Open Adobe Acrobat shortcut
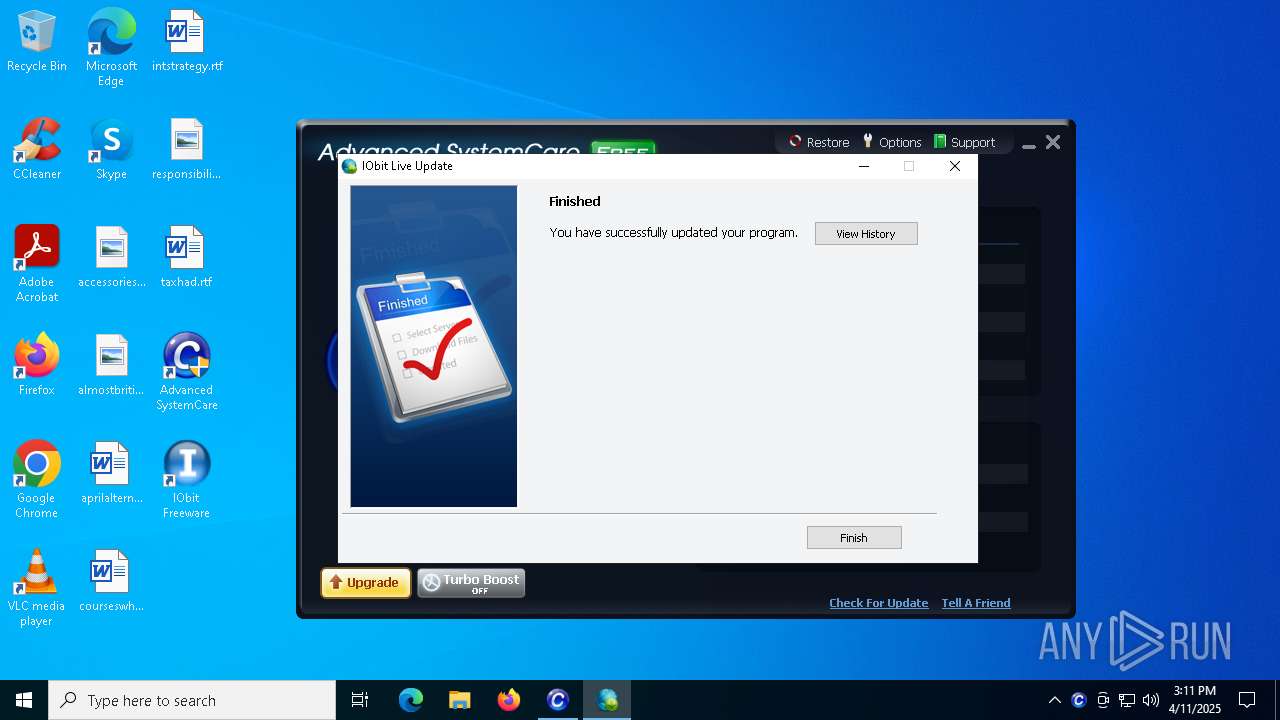 coord(37,263)
